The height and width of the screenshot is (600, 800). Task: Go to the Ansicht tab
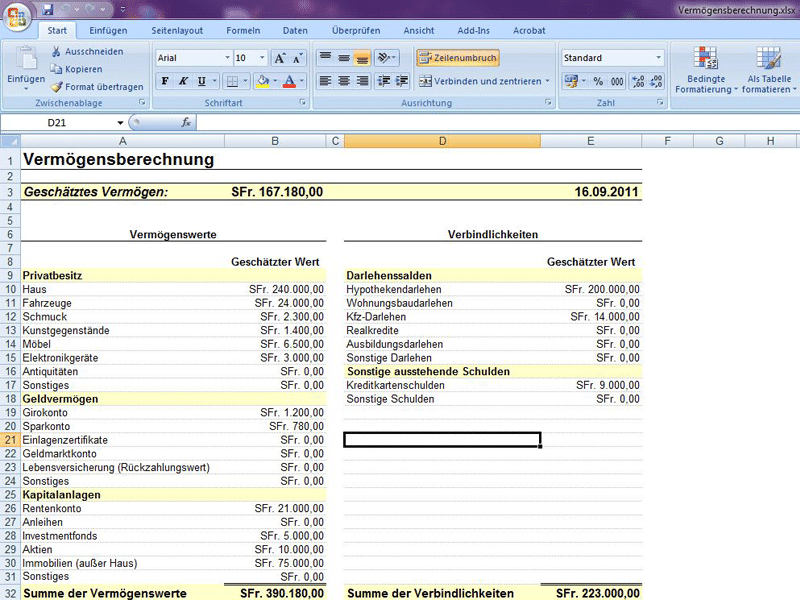click(x=419, y=31)
